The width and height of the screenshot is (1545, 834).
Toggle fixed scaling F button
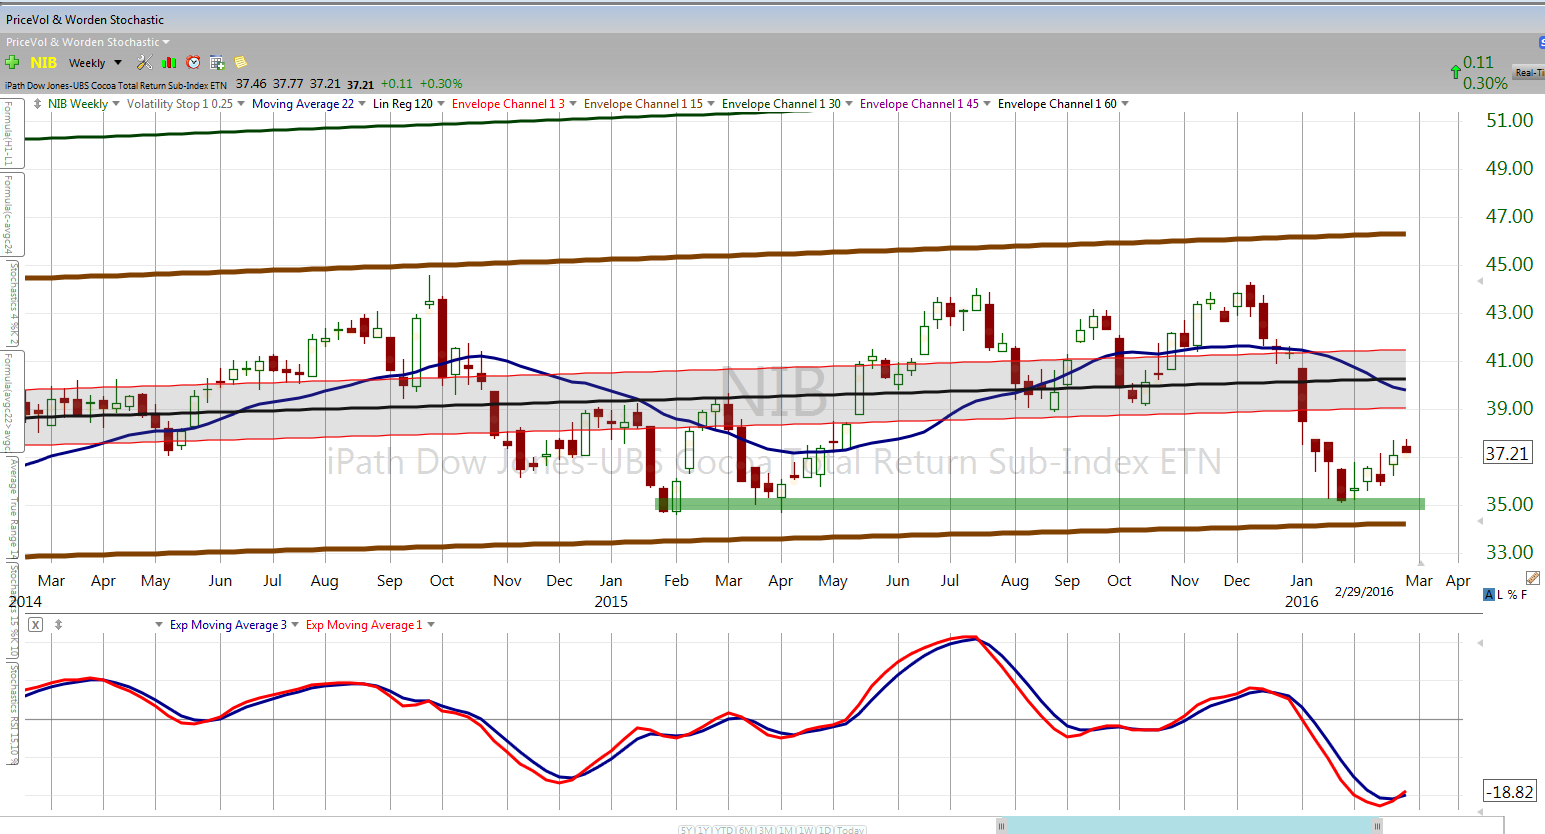1524,594
